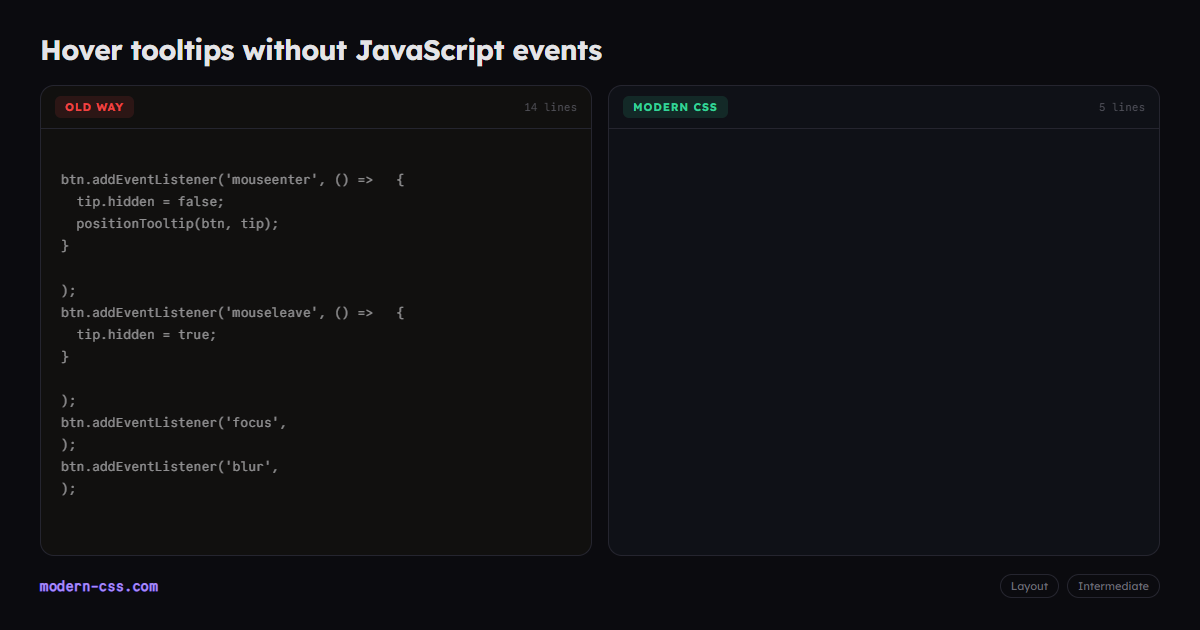Viewport: 1200px width, 630px height.
Task: Click the opening brace after mouseleave arrow
Action: pos(400,312)
